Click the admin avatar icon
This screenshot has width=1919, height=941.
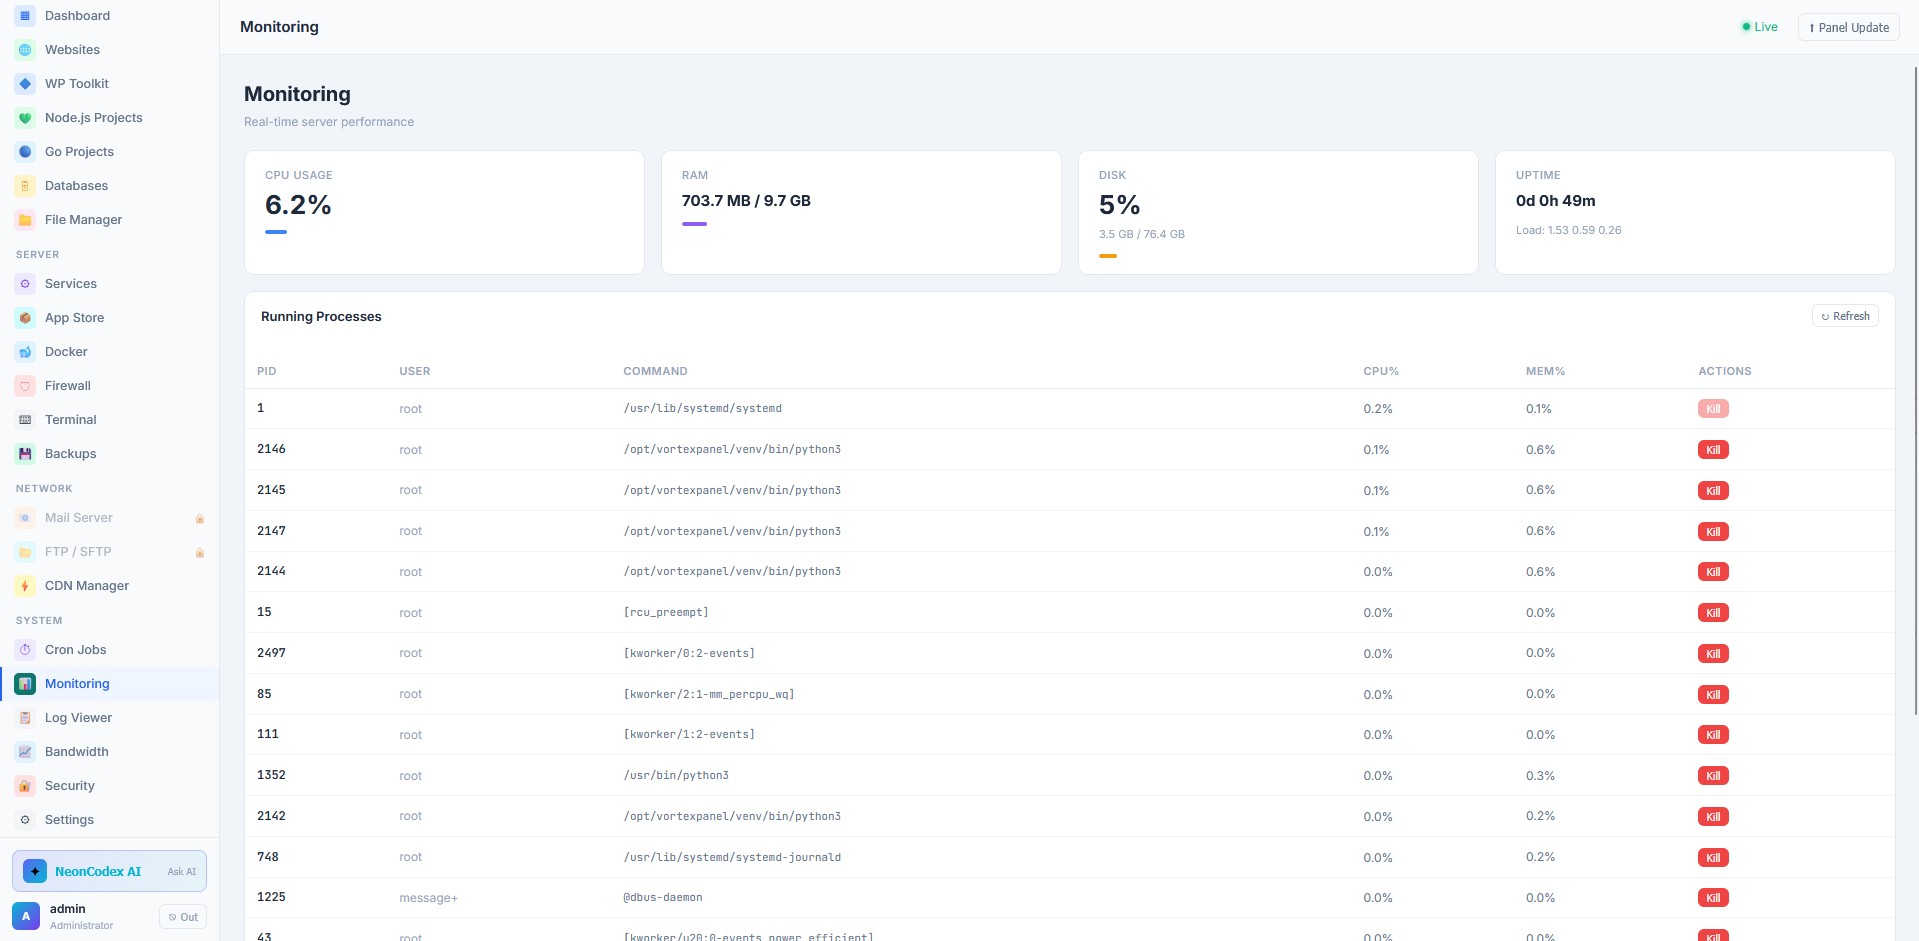26,916
